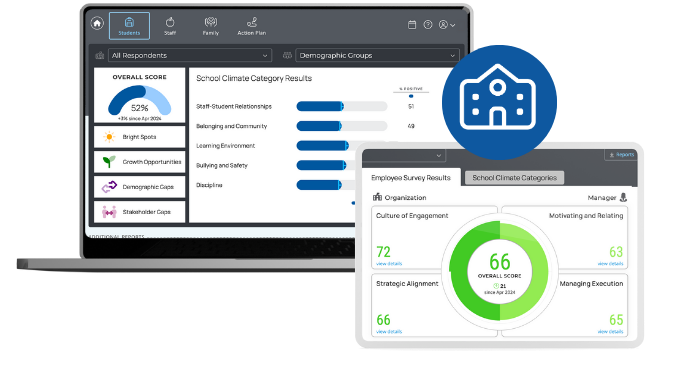Click the large blue school building icon
Screen dimensions: 683x384
pyautogui.click(x=499, y=102)
